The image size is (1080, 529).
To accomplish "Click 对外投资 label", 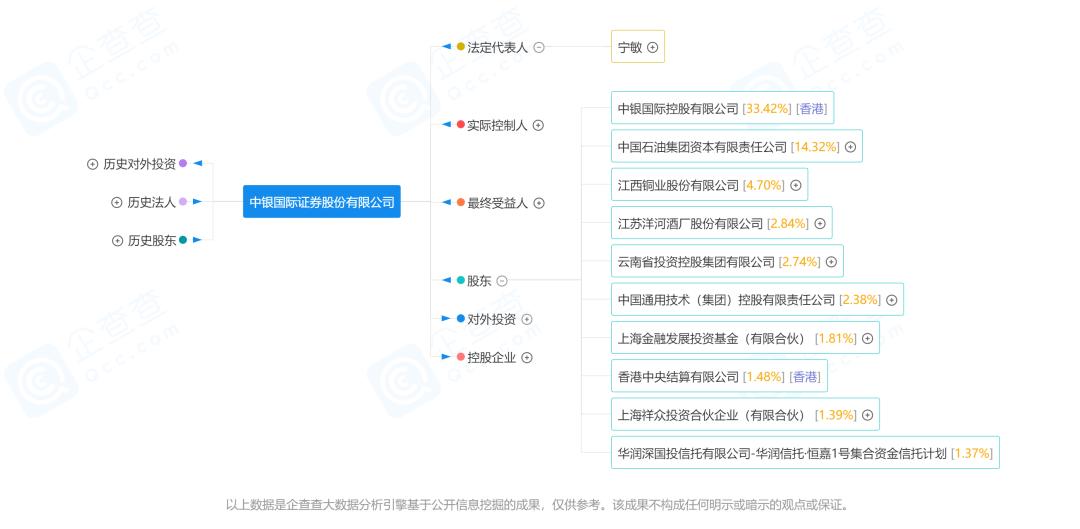I will (x=492, y=319).
